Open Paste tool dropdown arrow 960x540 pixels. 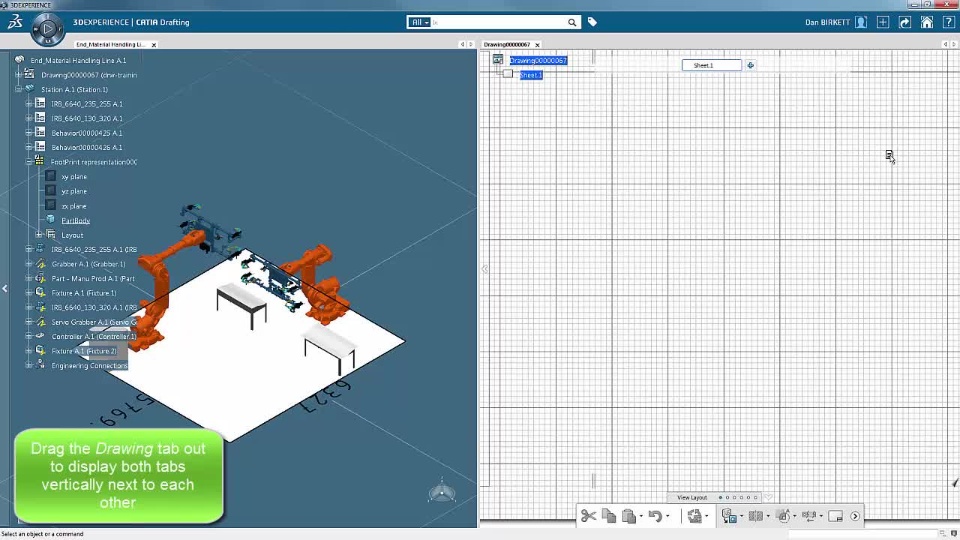pos(641,516)
